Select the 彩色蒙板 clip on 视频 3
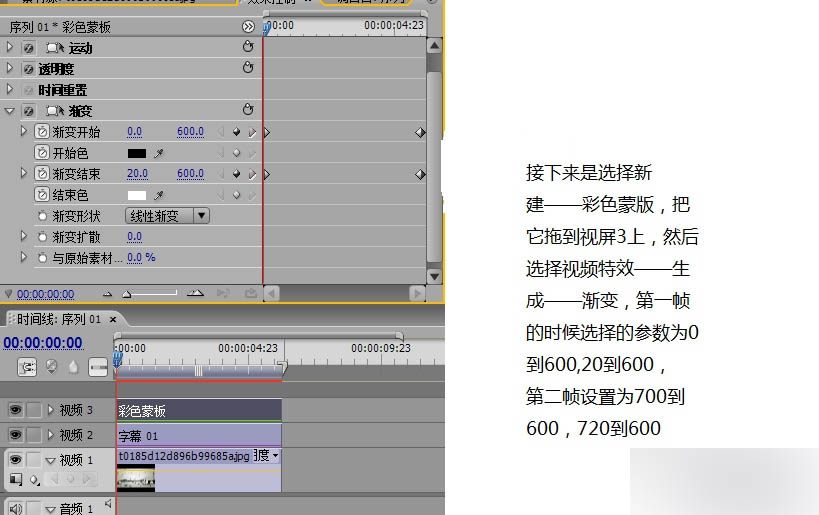This screenshot has width=819, height=515. click(199, 411)
